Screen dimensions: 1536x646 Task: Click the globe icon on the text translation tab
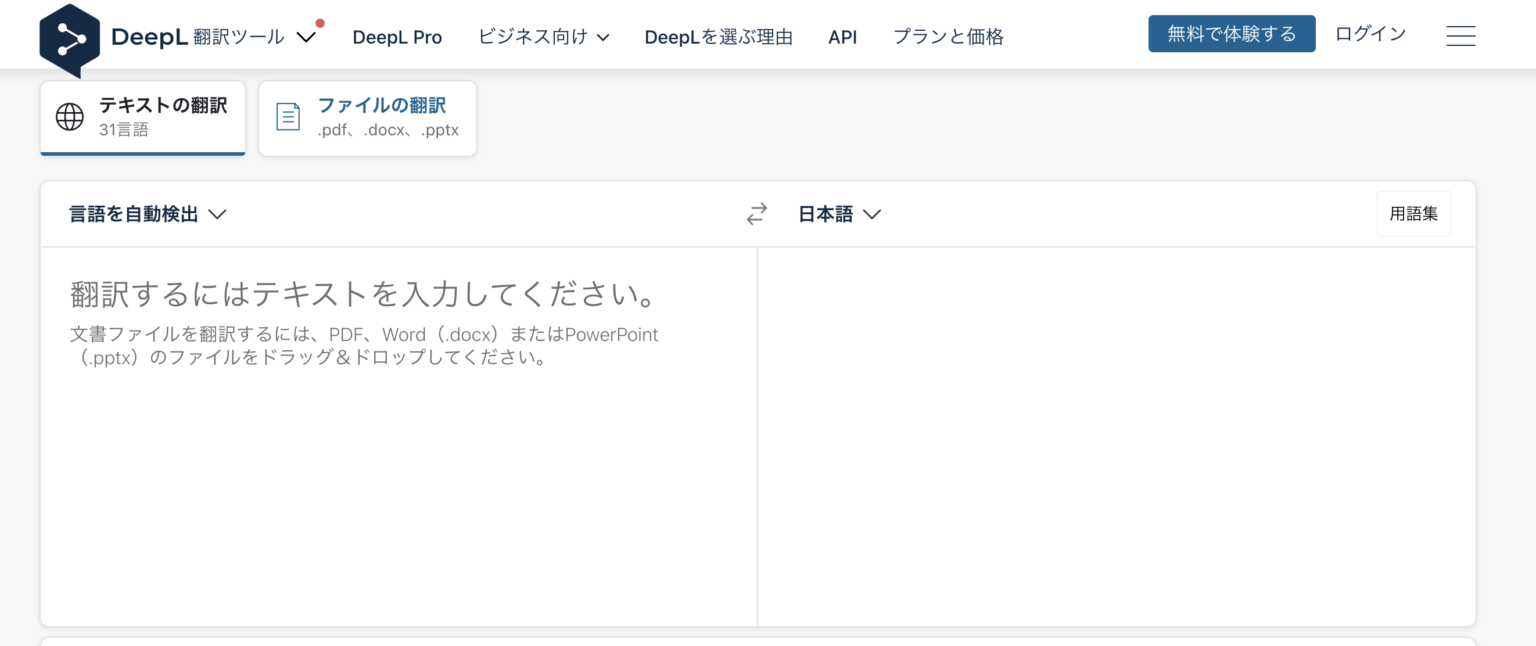68,116
